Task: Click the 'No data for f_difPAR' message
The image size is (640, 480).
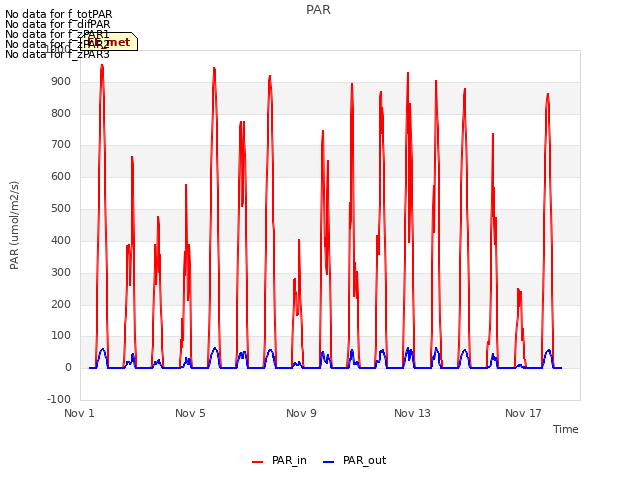Action: coord(58,24)
